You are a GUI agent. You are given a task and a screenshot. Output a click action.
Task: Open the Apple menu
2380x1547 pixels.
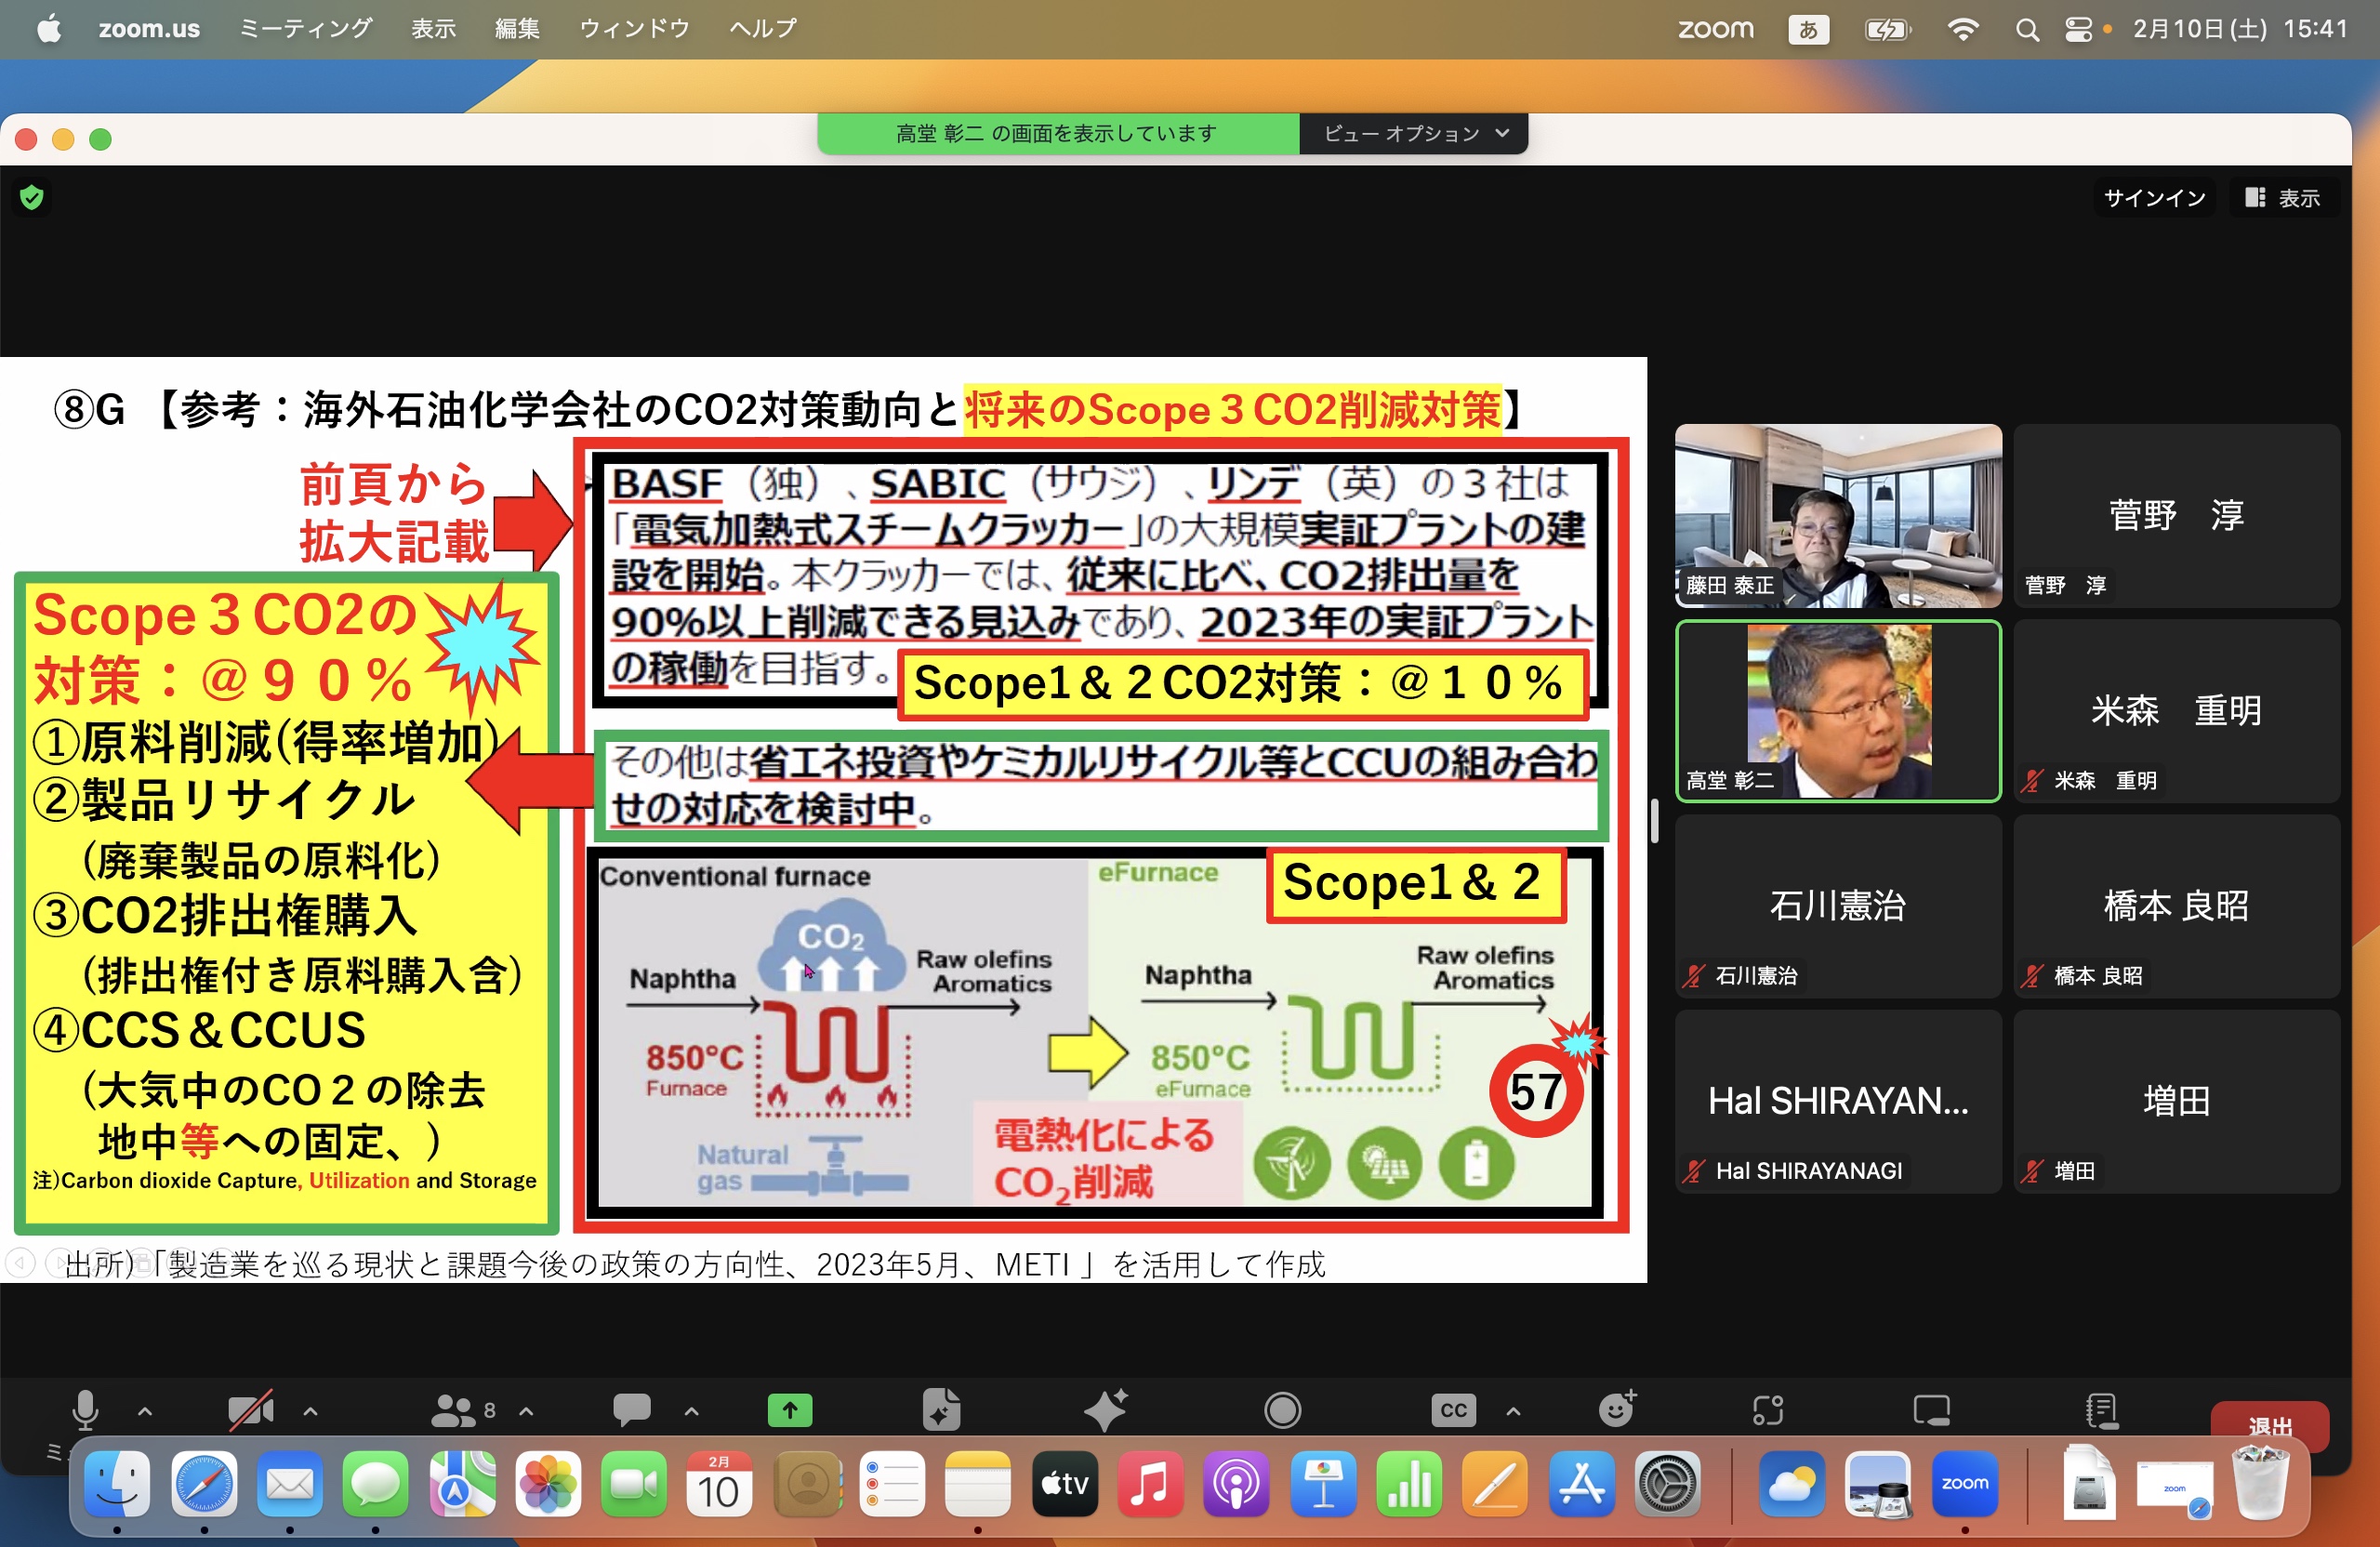pyautogui.click(x=49, y=28)
